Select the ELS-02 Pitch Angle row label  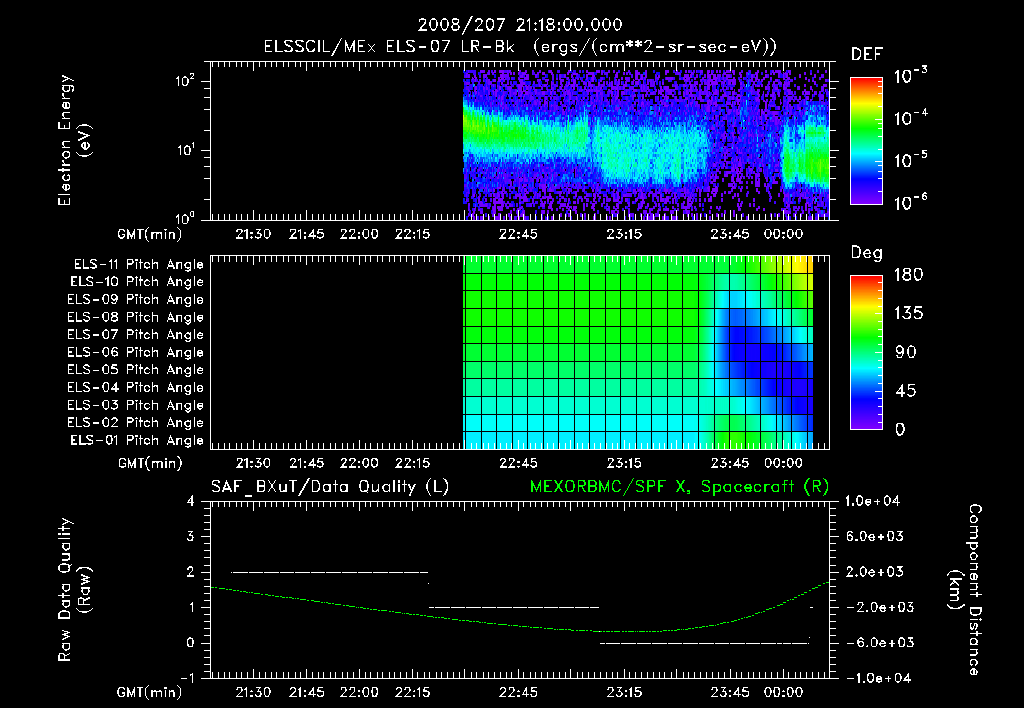point(135,423)
